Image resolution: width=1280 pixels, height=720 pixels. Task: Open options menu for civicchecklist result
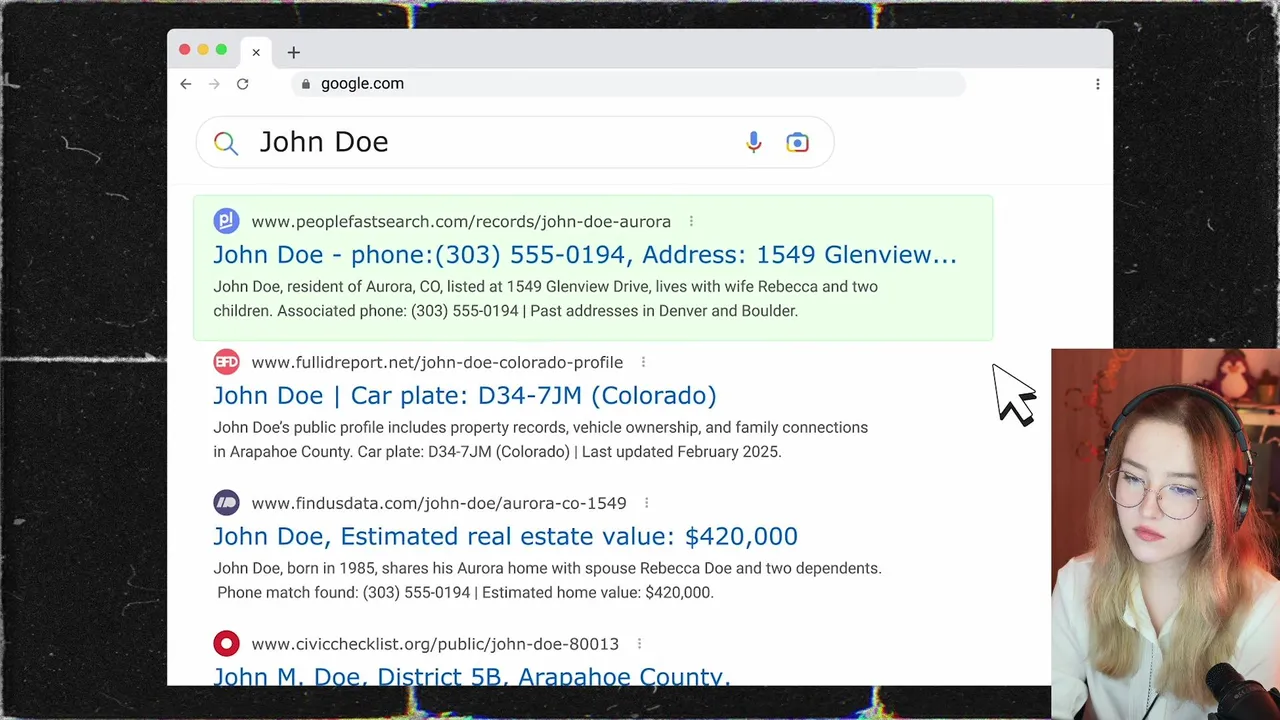pos(639,644)
